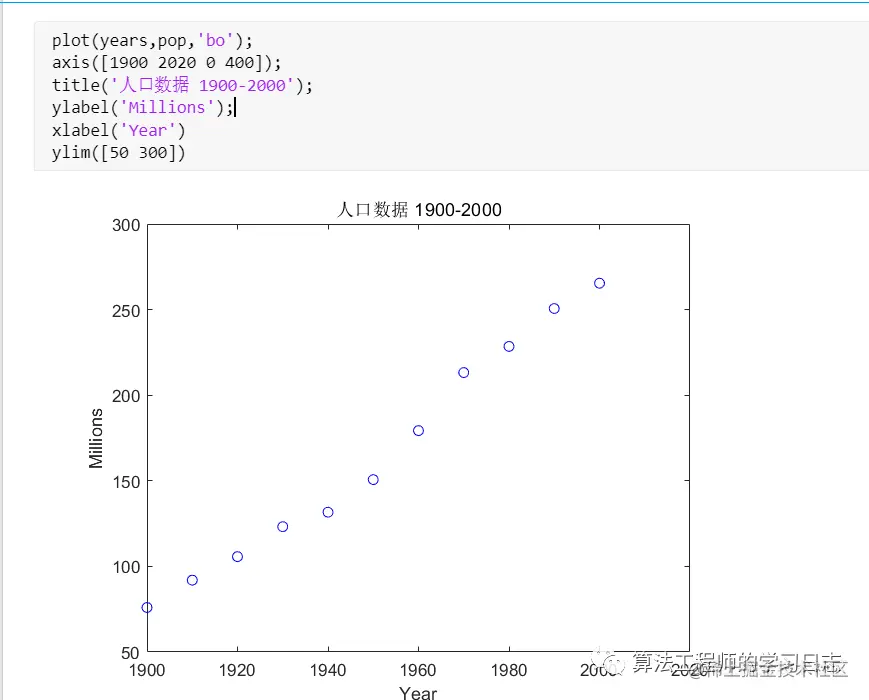Select the data point at year 1920
Screen dimensions: 869x700
click(x=237, y=556)
